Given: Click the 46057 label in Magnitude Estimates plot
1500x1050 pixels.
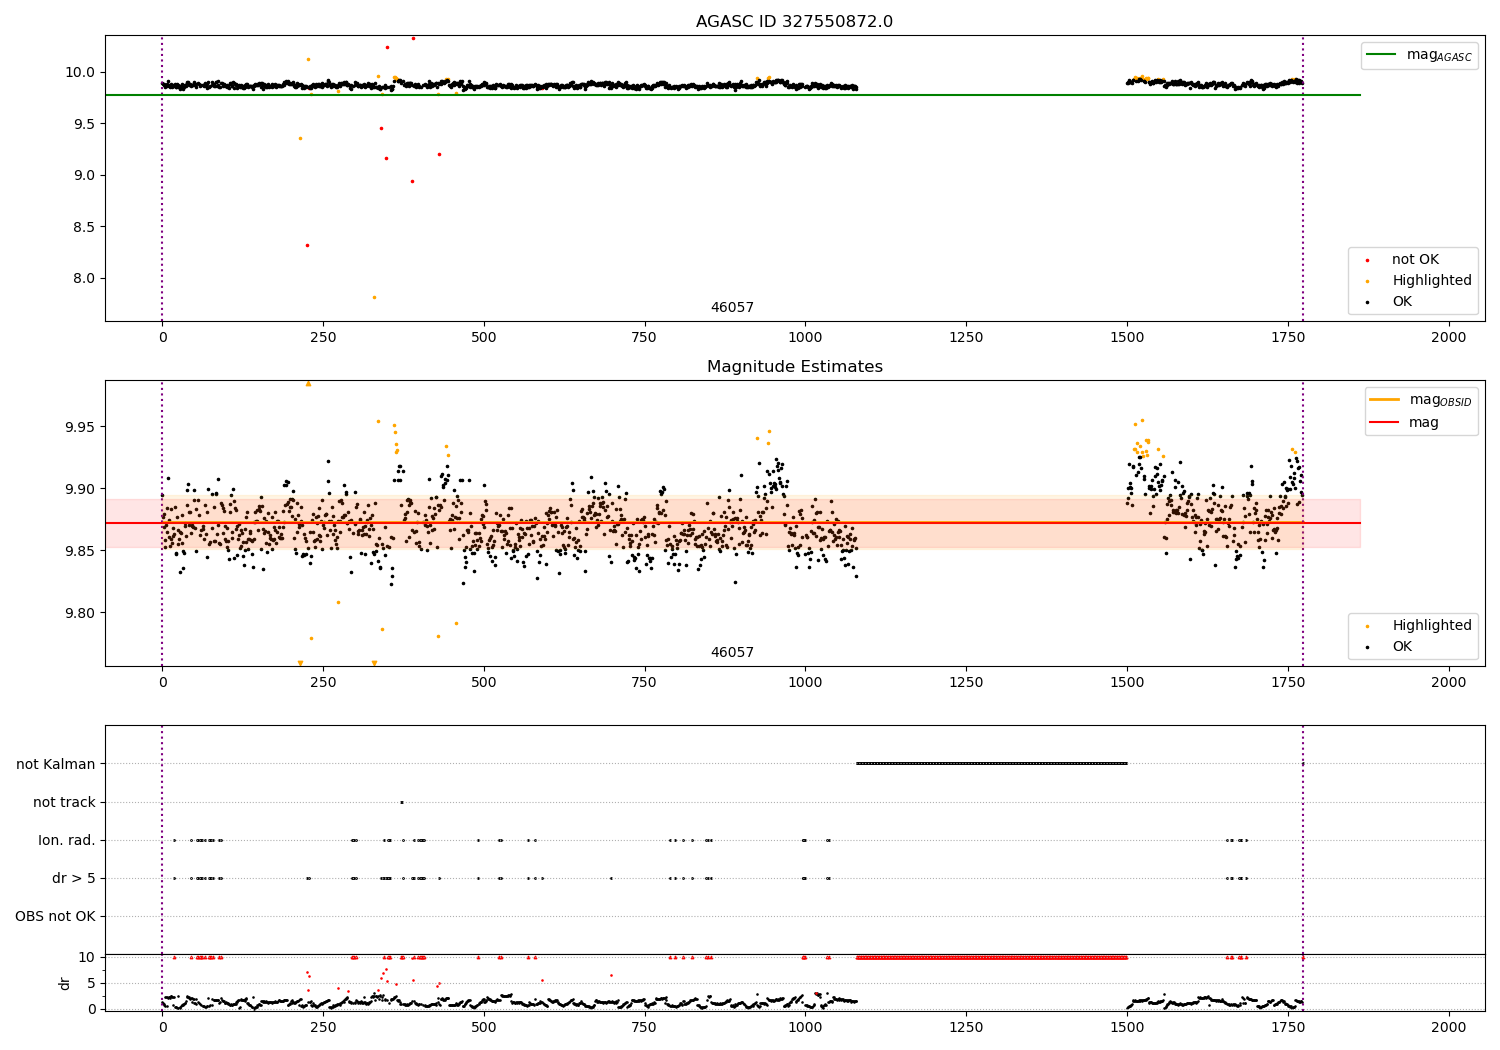Looking at the screenshot, I should [732, 653].
